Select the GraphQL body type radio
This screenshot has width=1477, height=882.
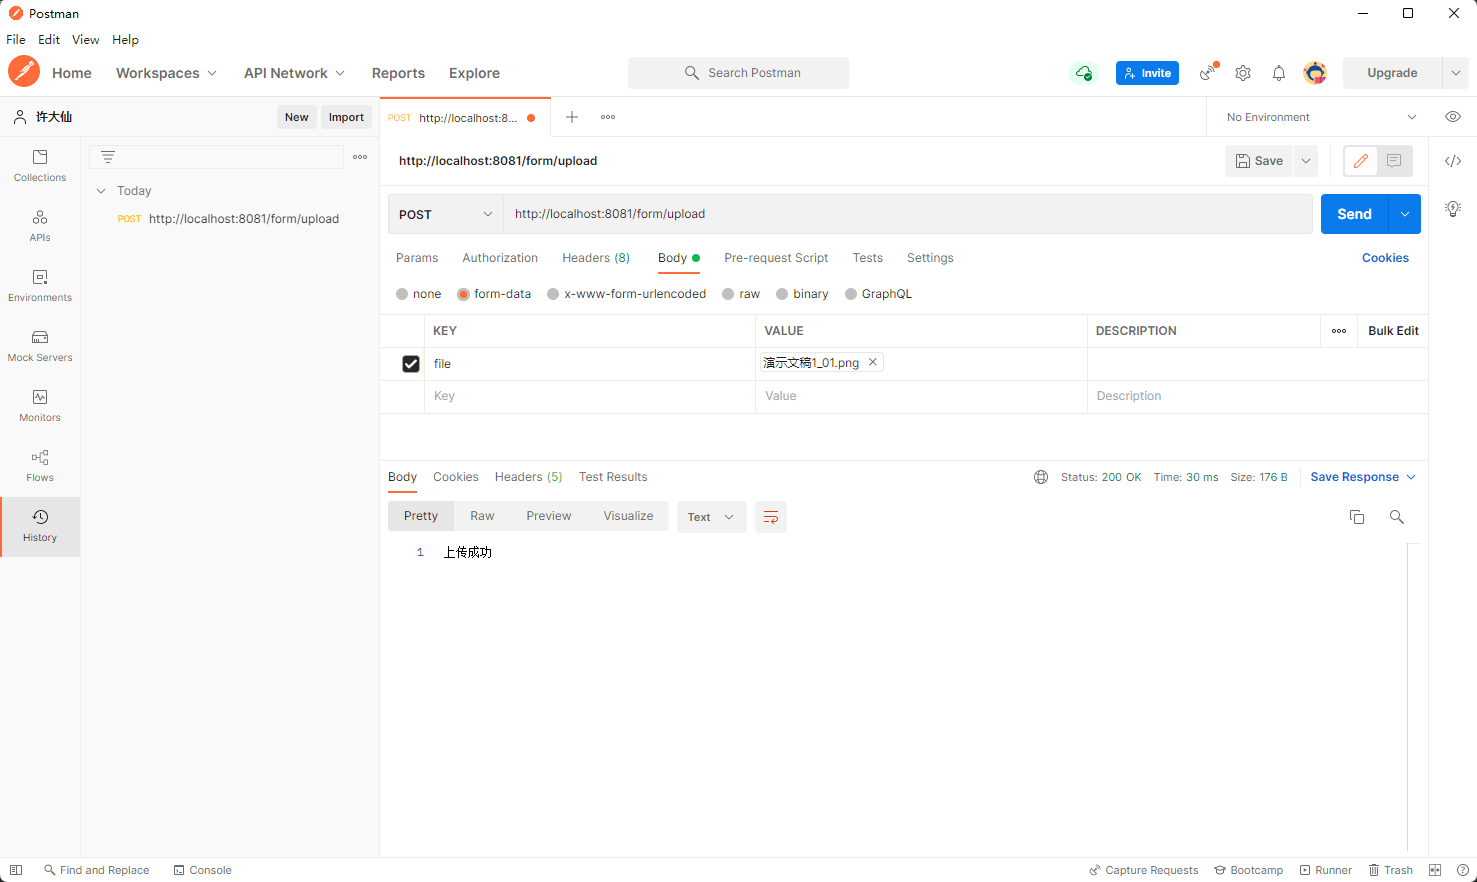[851, 294]
